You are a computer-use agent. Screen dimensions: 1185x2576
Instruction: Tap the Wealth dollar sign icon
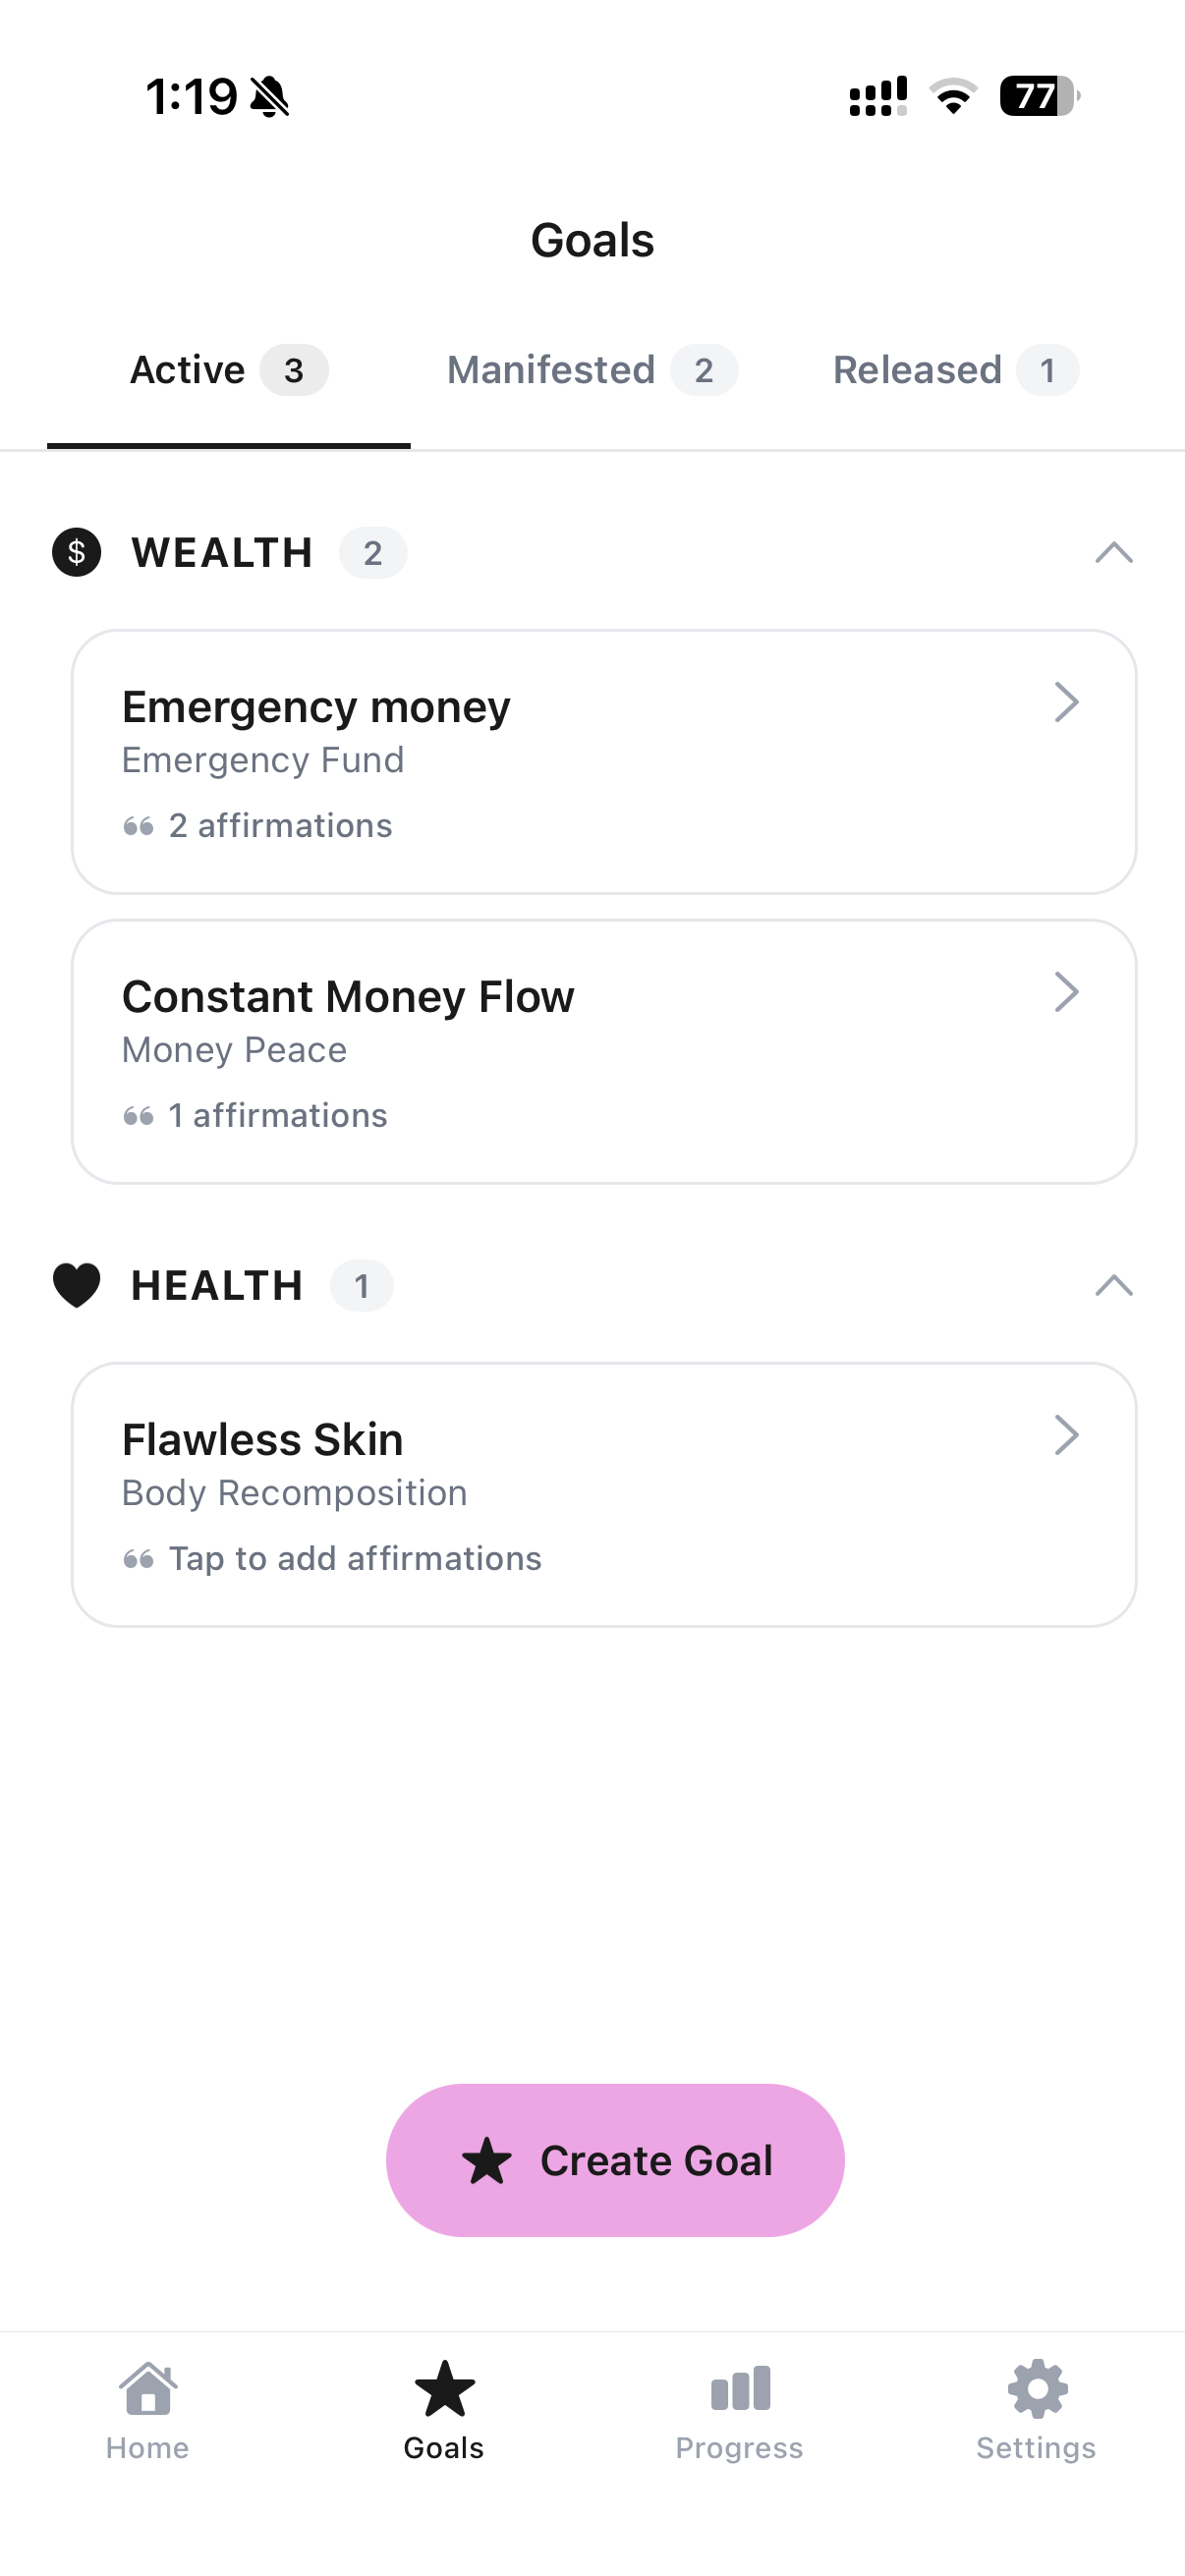coord(77,553)
